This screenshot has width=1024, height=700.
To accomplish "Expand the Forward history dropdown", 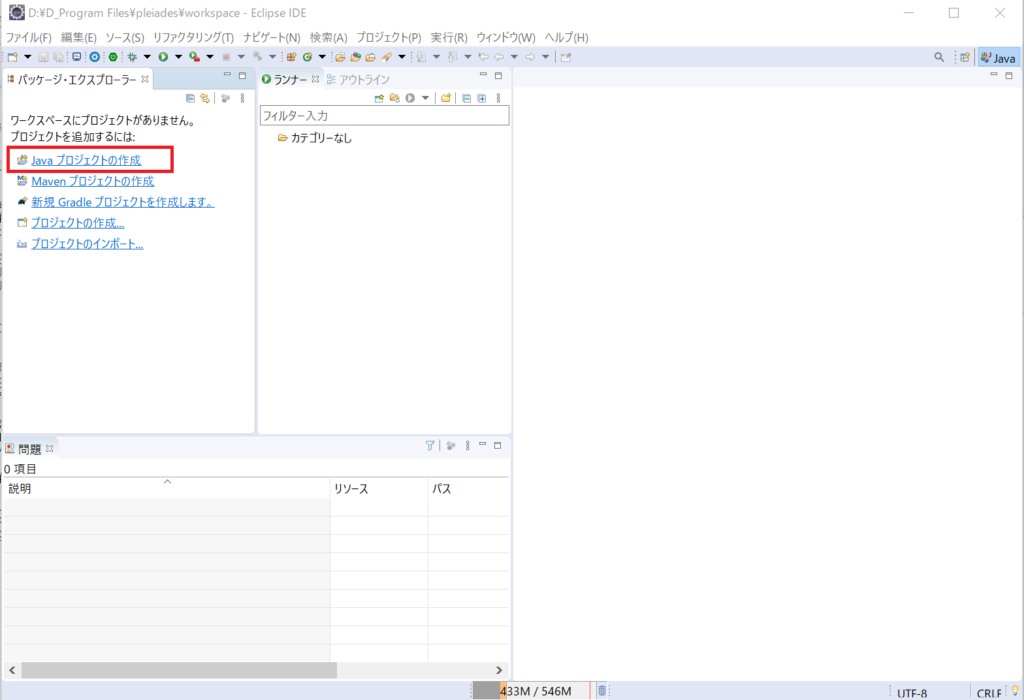I will [x=545, y=57].
